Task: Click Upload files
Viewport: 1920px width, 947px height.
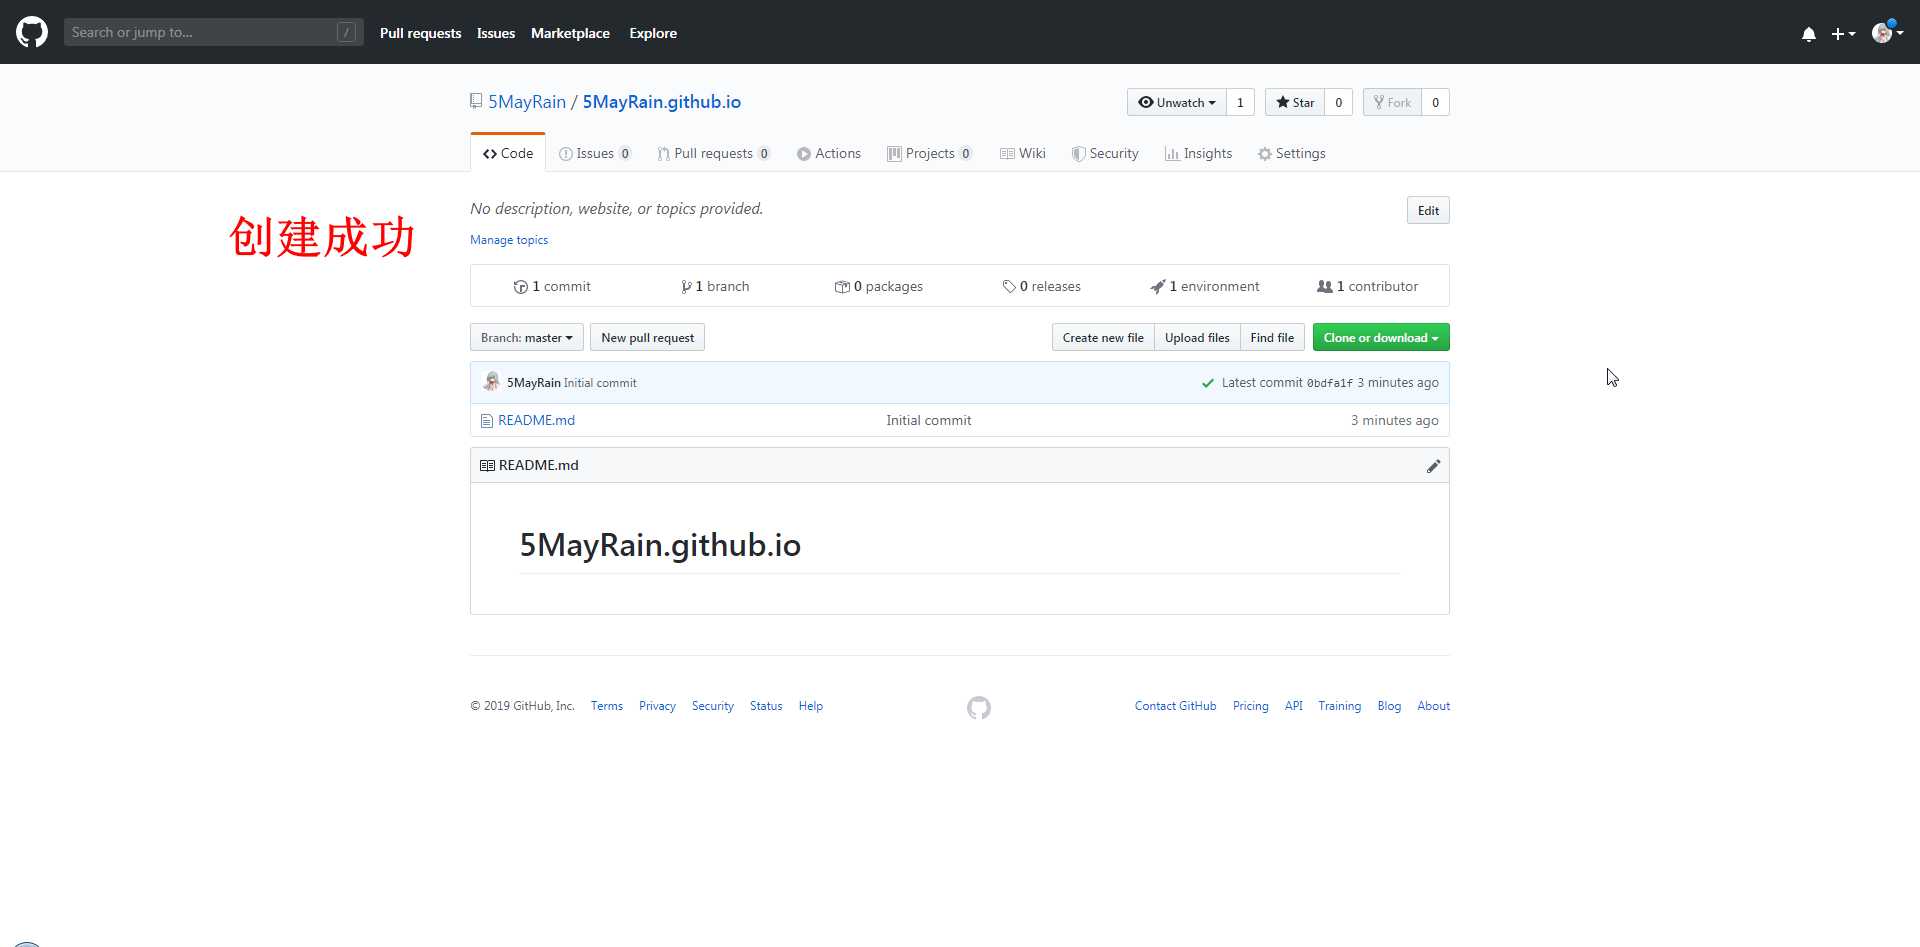Action: click(x=1197, y=337)
